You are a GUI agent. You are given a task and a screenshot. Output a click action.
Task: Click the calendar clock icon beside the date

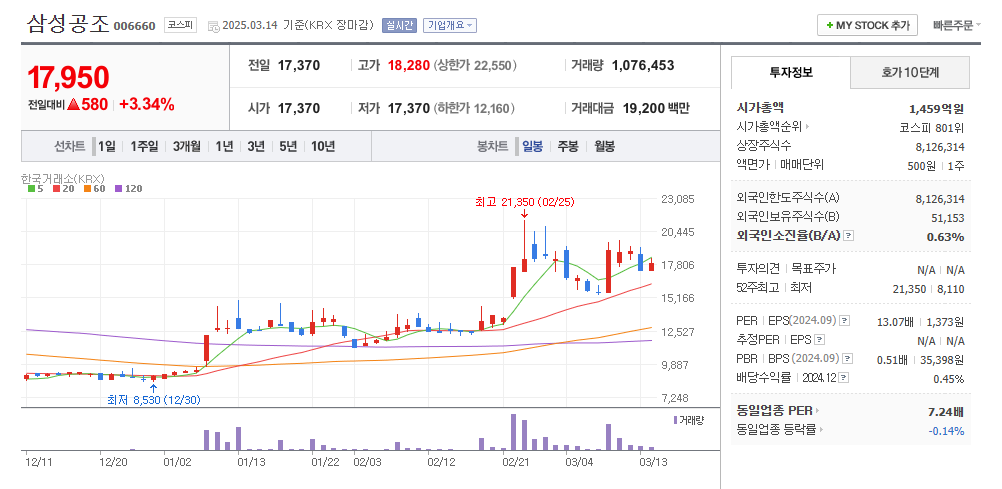[x=214, y=26]
